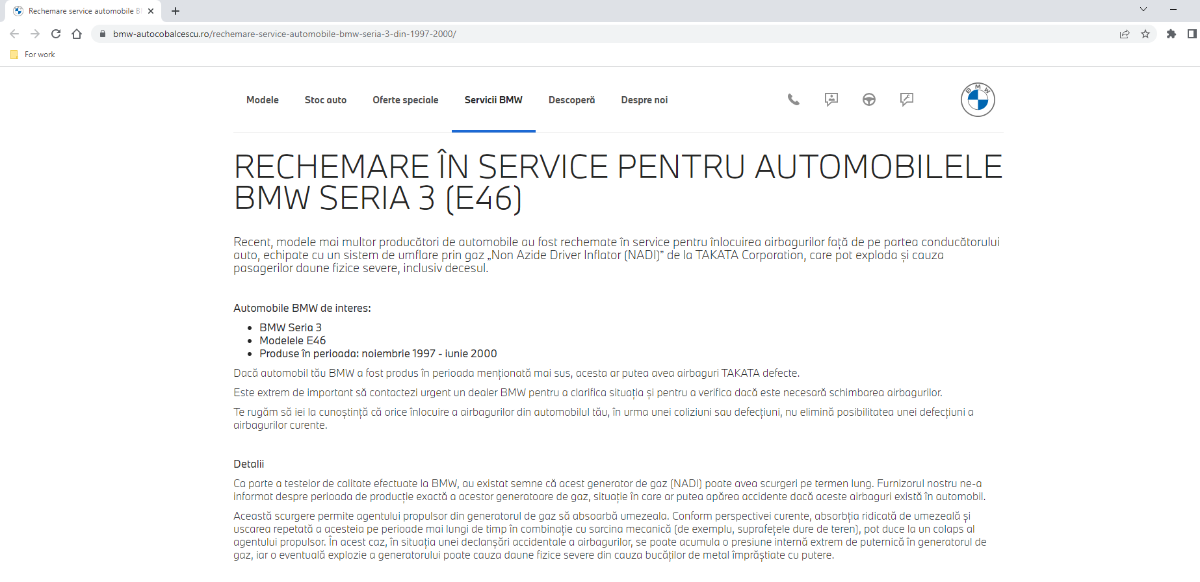Open the Despre noi menu
This screenshot has width=1200, height=582.
pyautogui.click(x=644, y=100)
